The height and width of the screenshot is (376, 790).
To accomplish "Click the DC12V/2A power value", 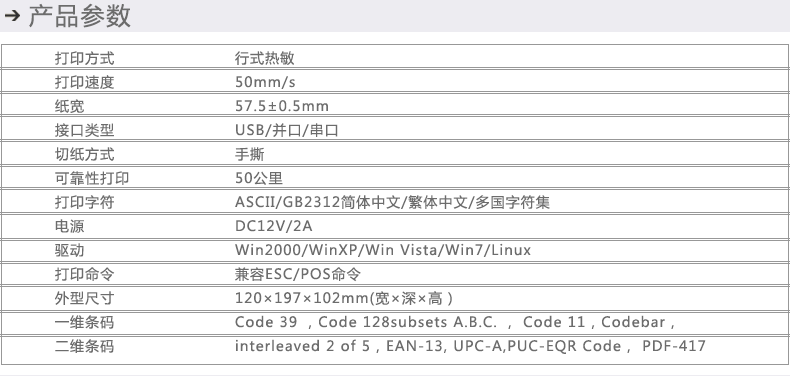I will coord(274,226).
